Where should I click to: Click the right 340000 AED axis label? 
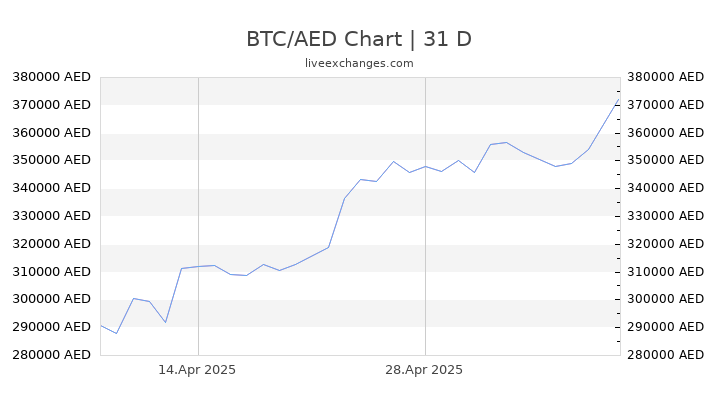[x=665, y=188]
